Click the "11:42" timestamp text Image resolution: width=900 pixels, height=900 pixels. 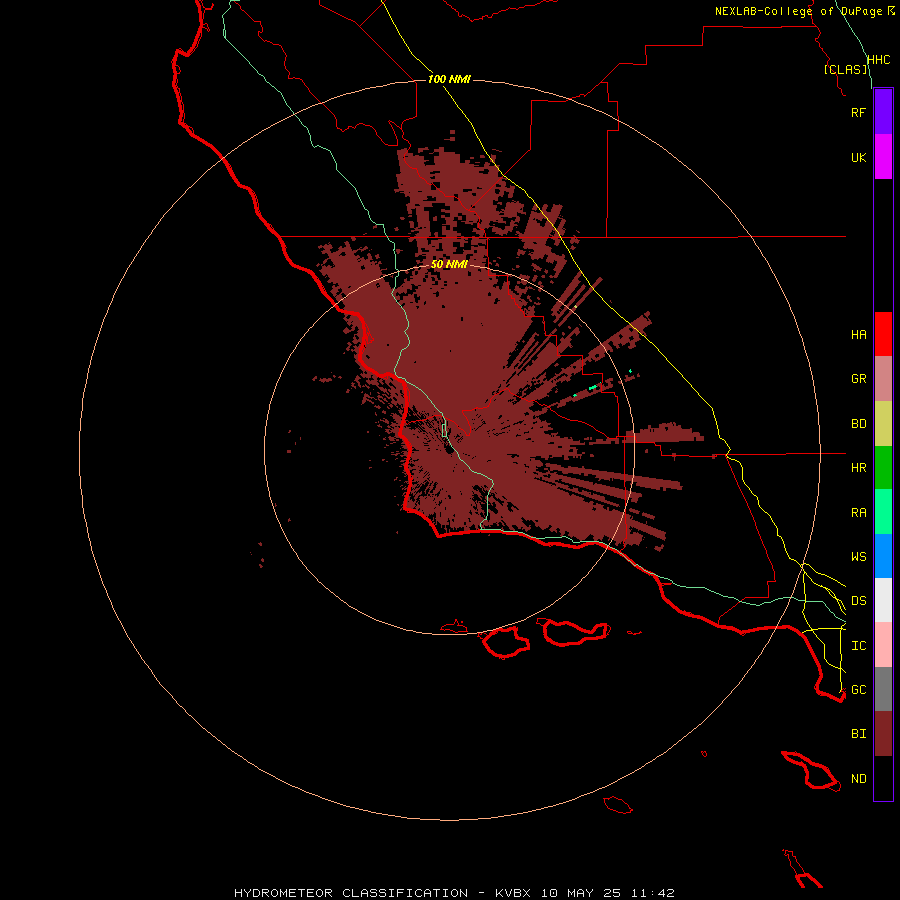pyautogui.click(x=653, y=893)
